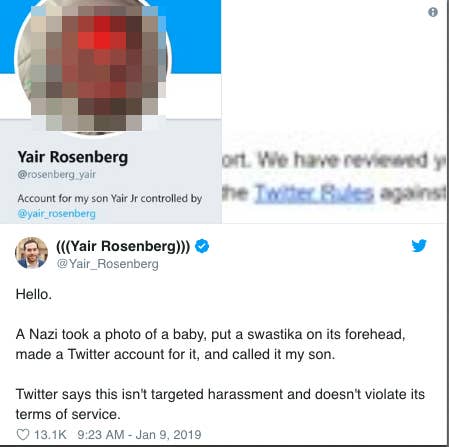Select the bold Yair Rosenberg profile name
449x447 pixels.
(x=73, y=157)
